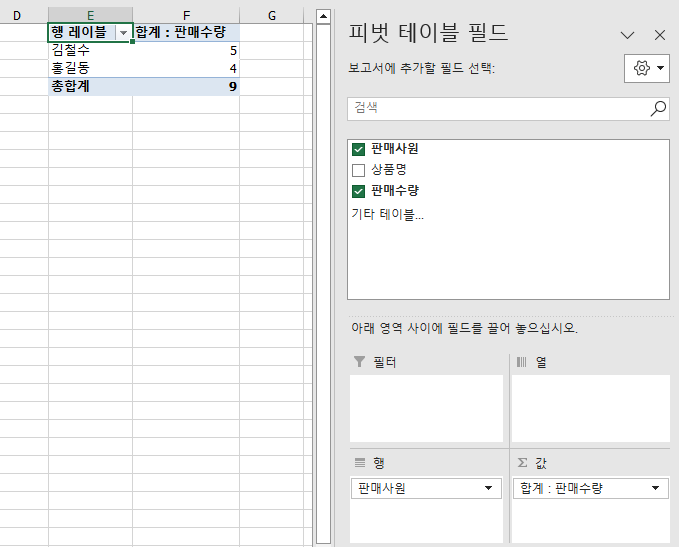679x547 pixels.
Task: Select the cell with value 4
Action: 186,68
